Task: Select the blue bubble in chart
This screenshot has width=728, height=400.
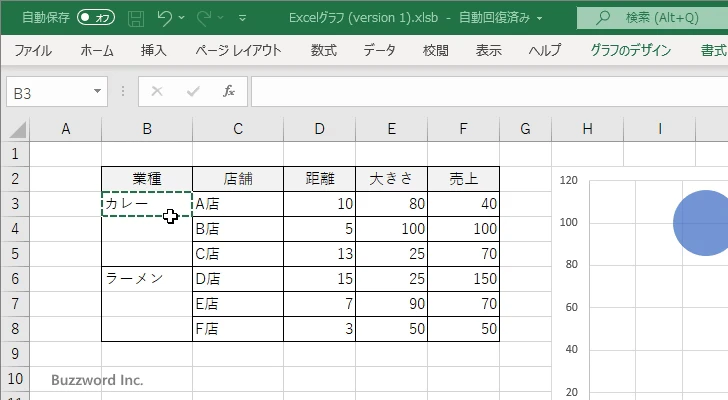Action: [704, 222]
